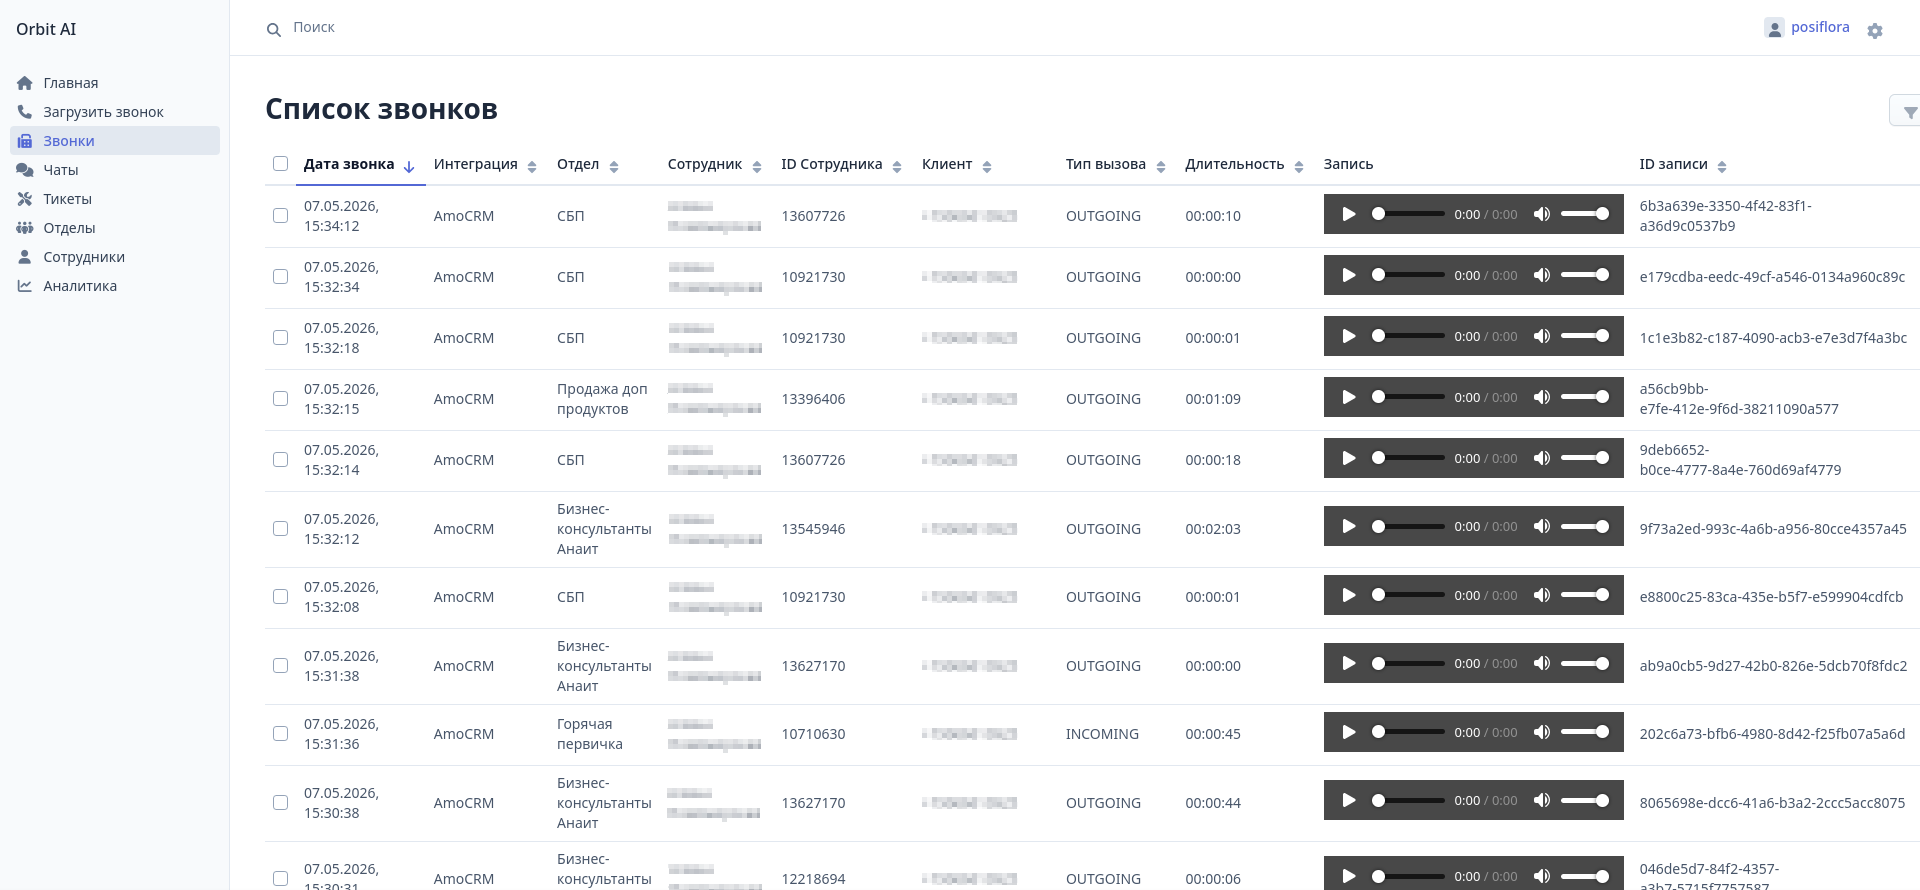
Task: Play recording of INCOMING 15:31:36 call
Action: 1349,732
